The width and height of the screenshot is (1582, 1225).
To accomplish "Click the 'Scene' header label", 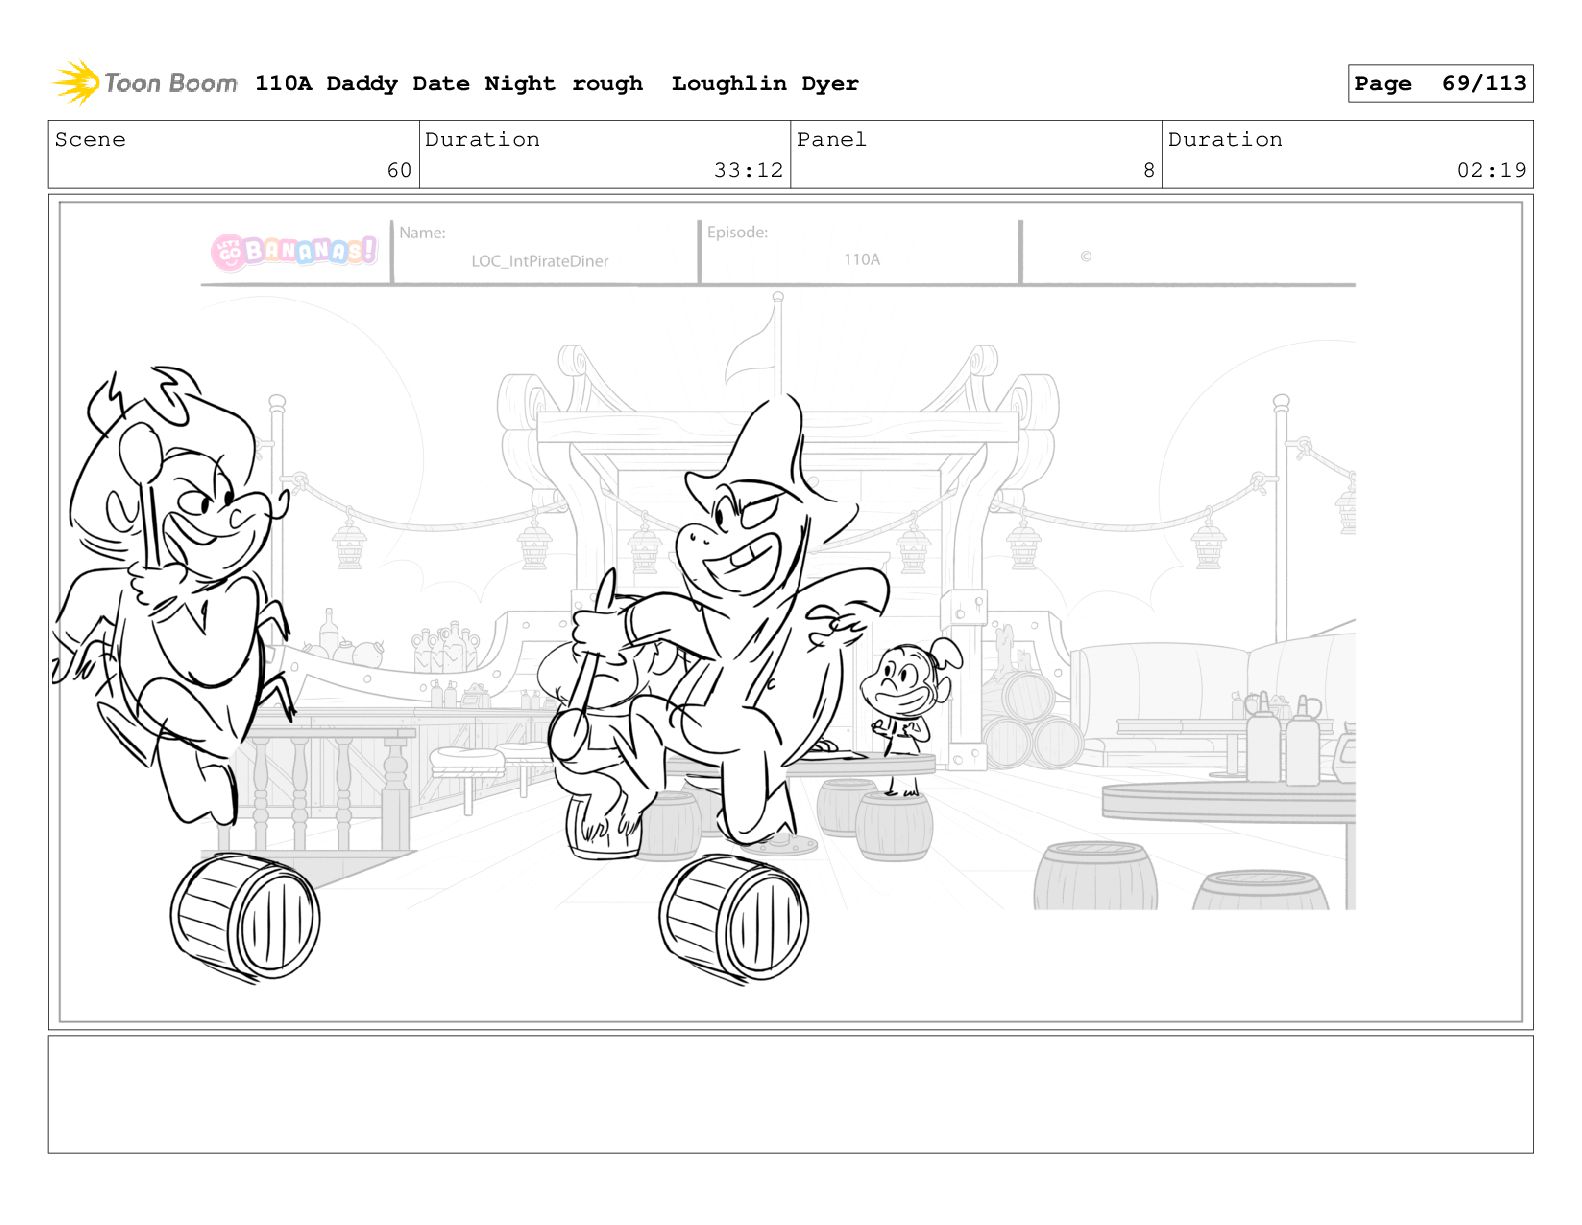I will coord(90,140).
